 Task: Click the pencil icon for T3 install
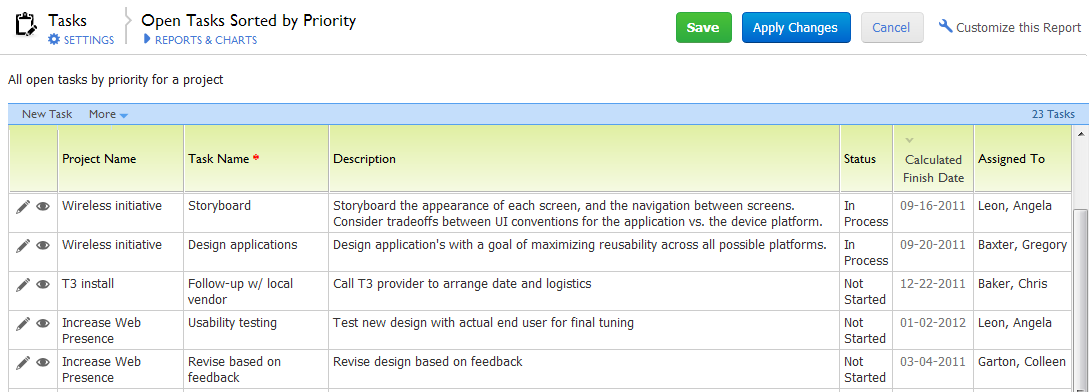23,284
